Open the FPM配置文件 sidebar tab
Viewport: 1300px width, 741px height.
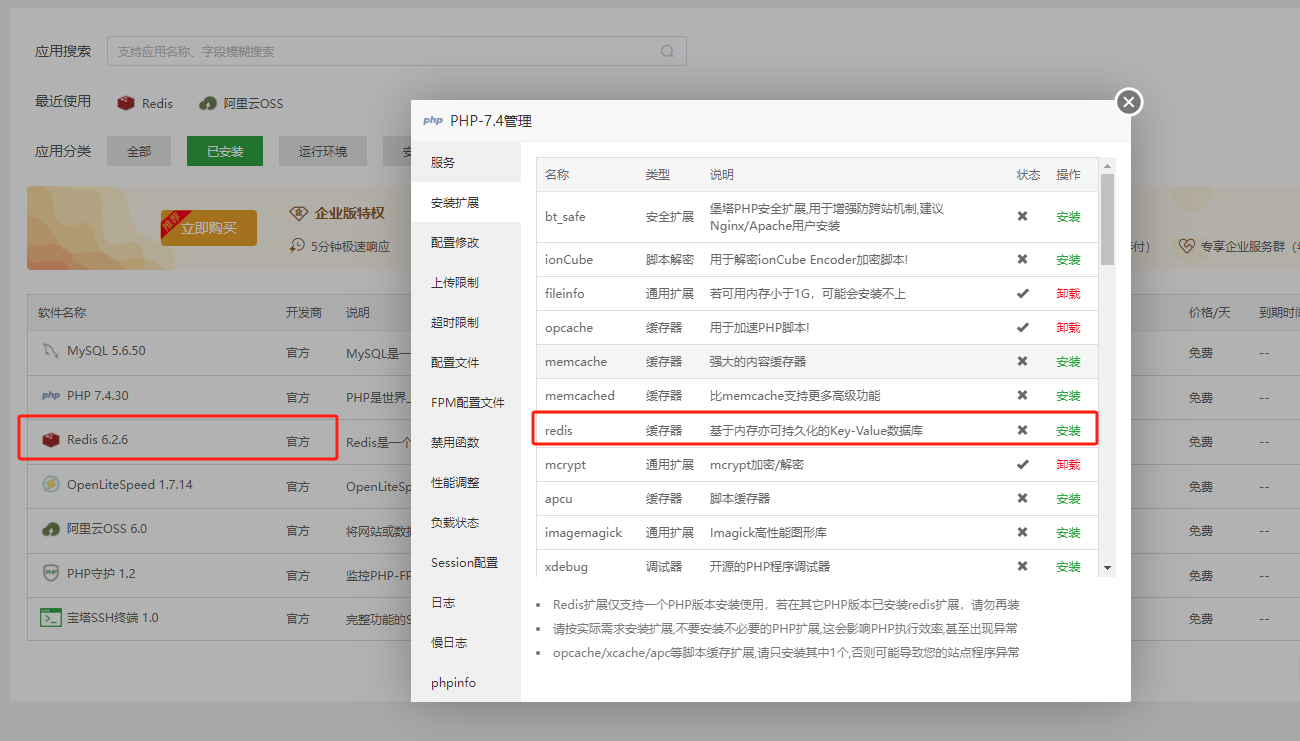(x=467, y=402)
